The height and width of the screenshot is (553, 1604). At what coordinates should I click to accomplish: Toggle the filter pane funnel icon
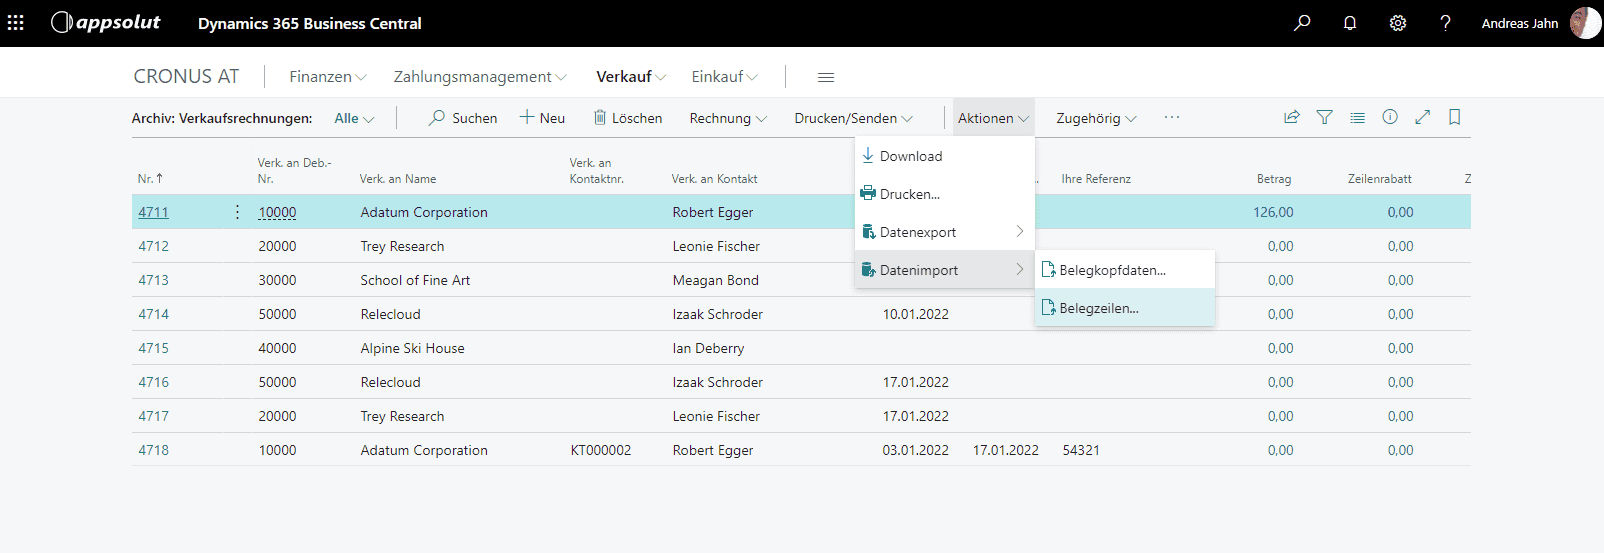coord(1324,117)
